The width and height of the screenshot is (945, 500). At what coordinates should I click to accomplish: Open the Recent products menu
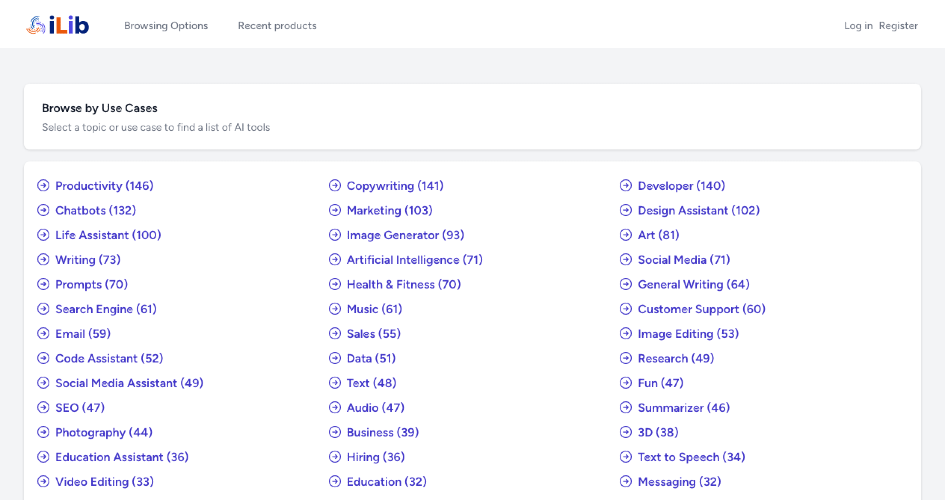(x=277, y=26)
